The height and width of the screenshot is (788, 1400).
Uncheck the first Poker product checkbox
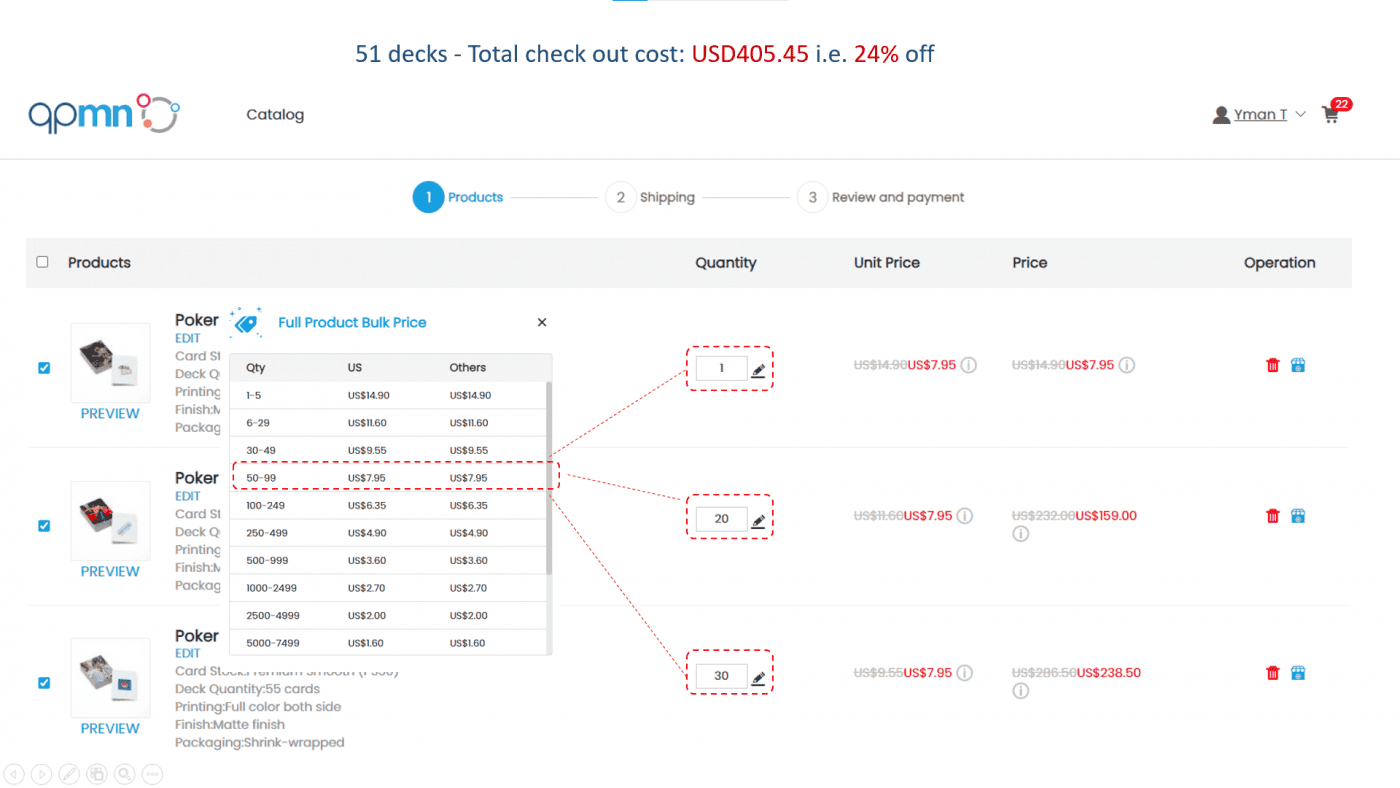(x=44, y=368)
